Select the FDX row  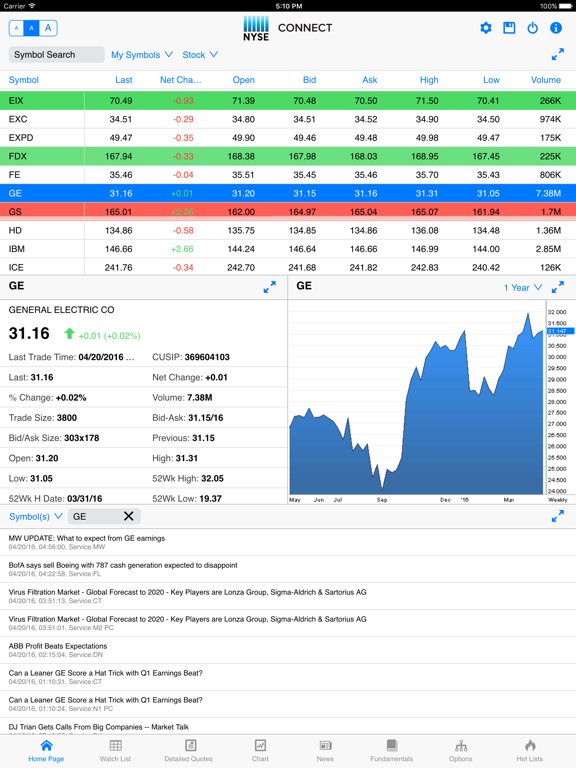tap(288, 156)
